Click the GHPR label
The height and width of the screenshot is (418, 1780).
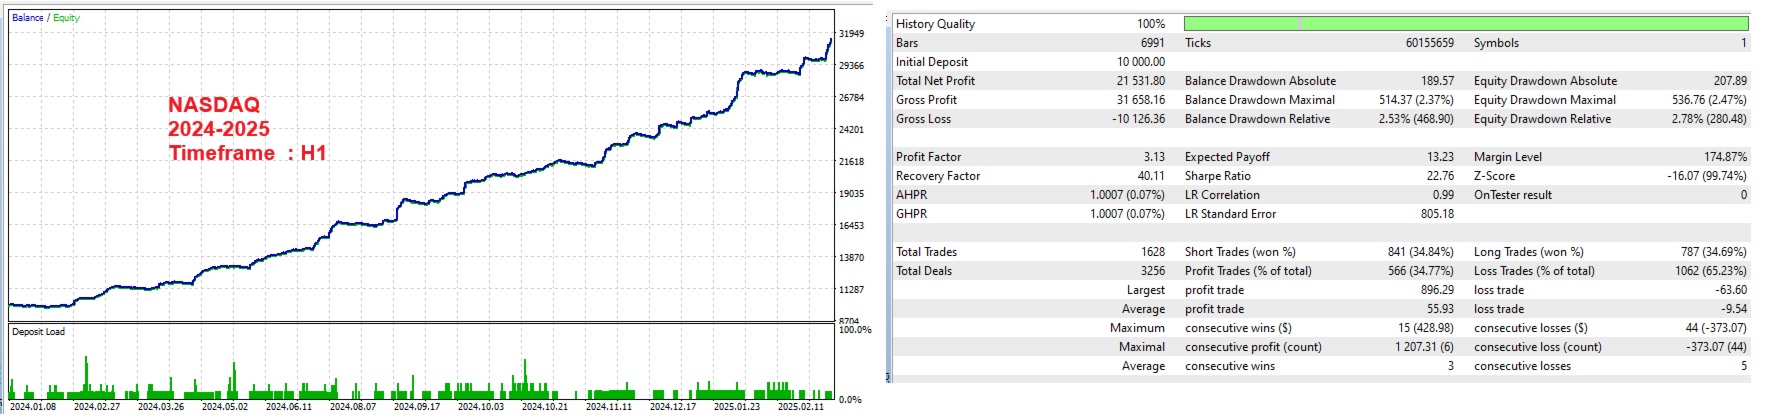tap(912, 214)
